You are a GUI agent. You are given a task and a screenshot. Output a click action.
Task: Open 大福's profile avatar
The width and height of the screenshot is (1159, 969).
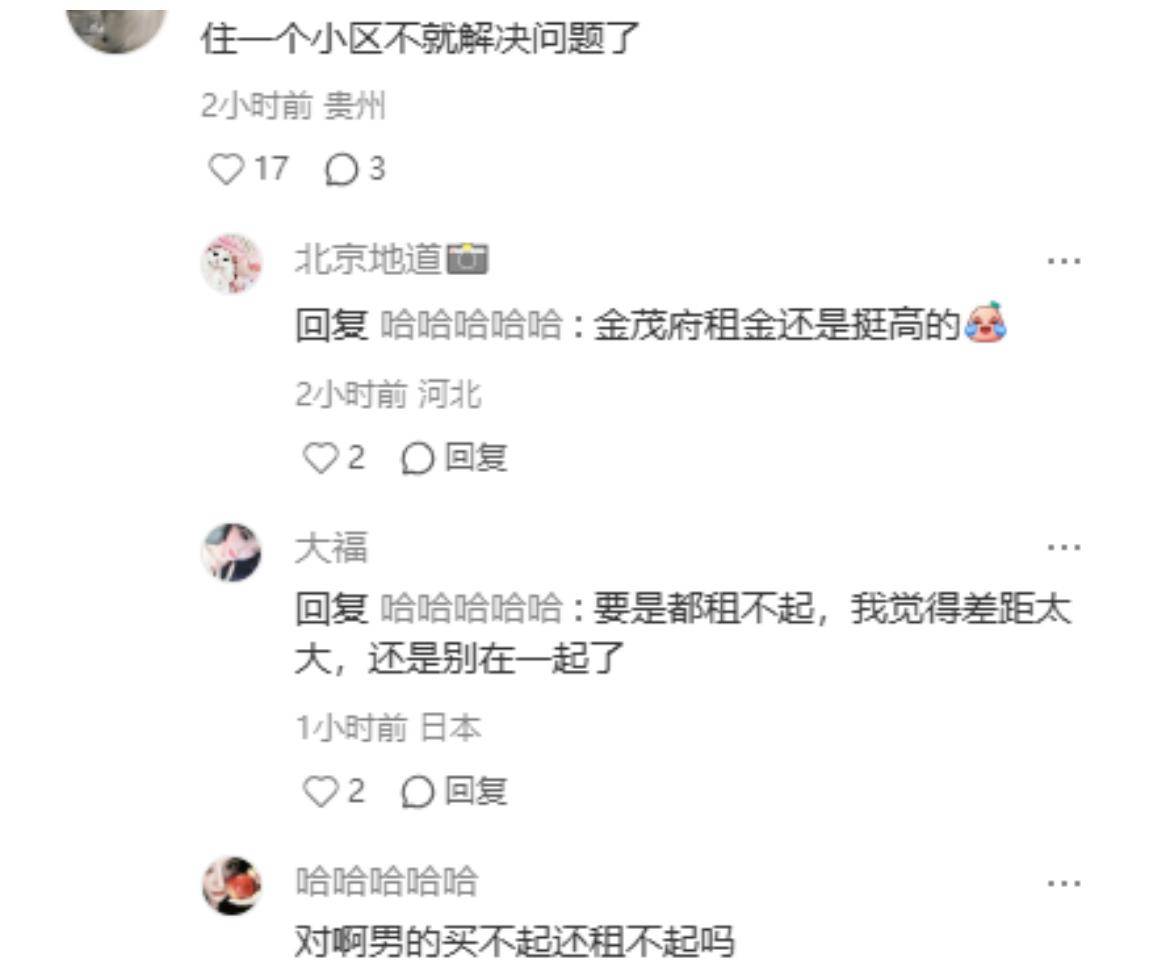pyautogui.click(x=231, y=552)
